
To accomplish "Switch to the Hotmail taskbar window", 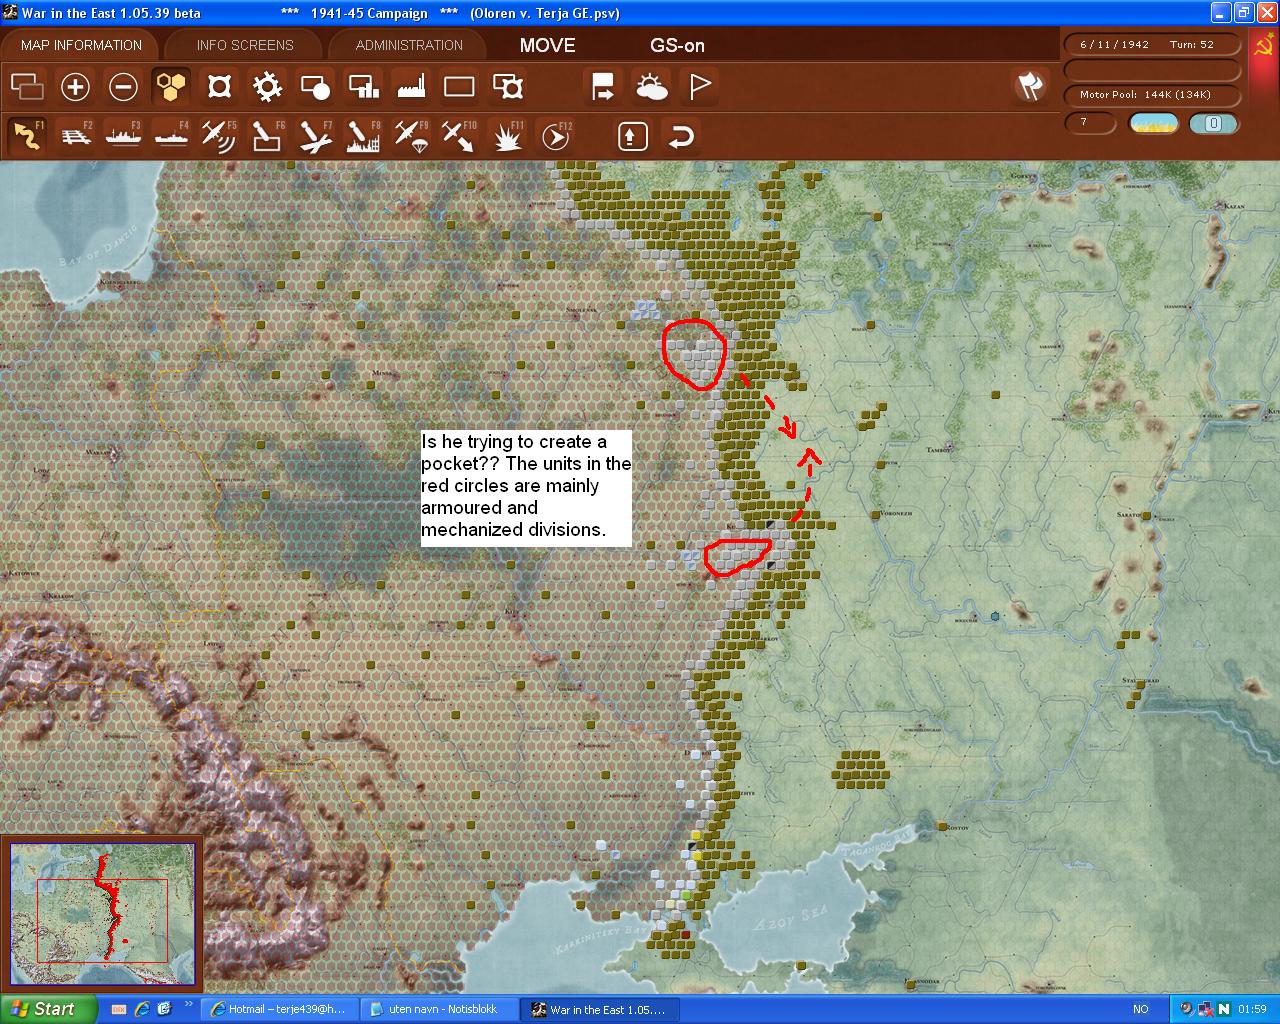I will tap(278, 1009).
